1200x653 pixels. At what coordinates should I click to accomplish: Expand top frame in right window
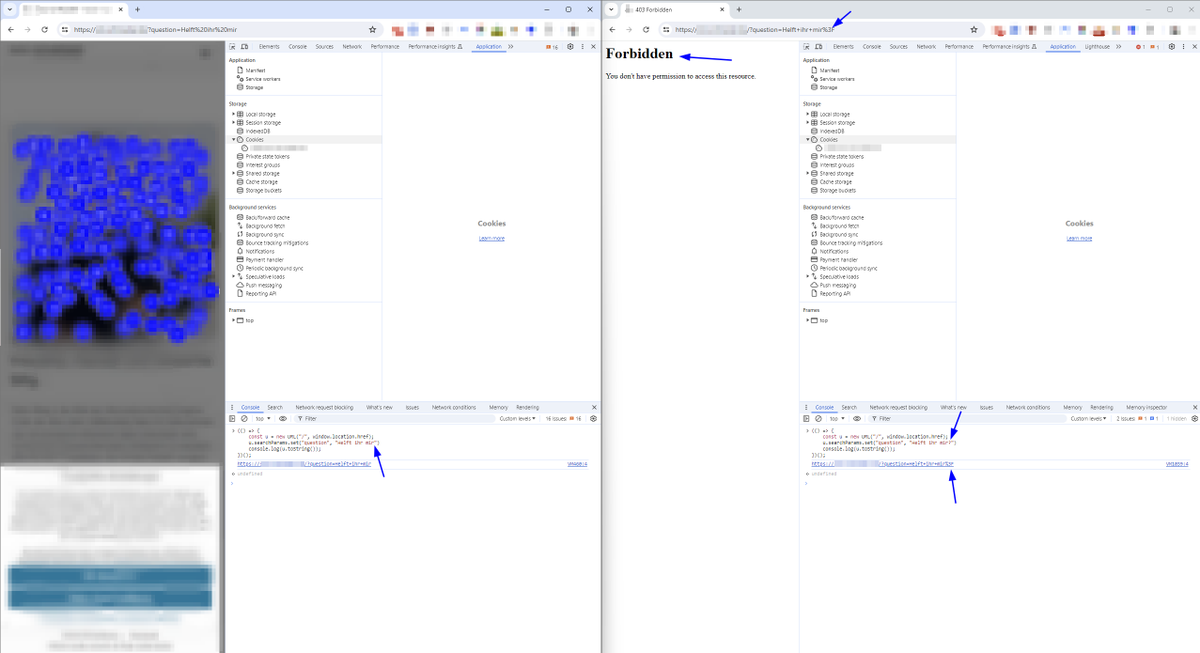pos(808,320)
